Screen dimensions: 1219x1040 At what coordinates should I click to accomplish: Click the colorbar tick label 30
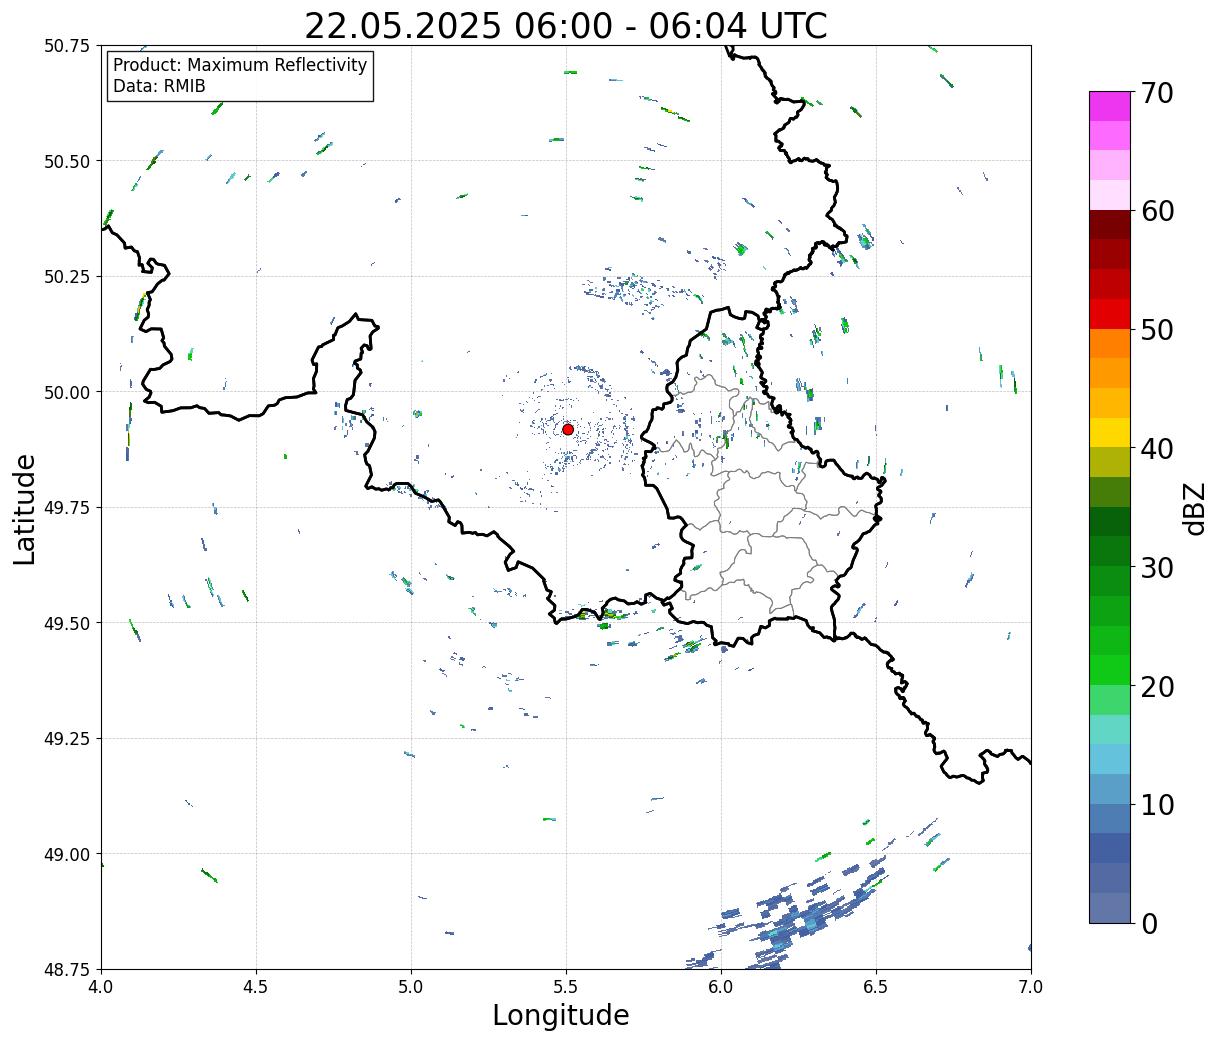point(1156,567)
